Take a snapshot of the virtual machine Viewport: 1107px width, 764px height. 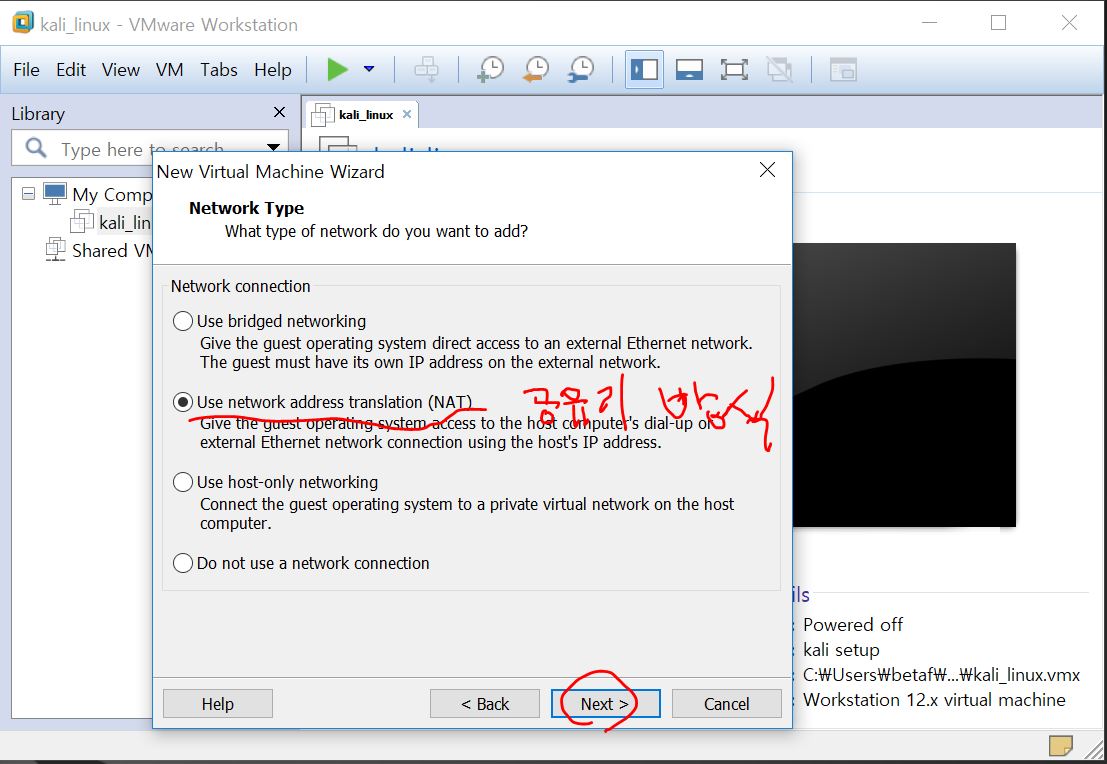(x=490, y=69)
